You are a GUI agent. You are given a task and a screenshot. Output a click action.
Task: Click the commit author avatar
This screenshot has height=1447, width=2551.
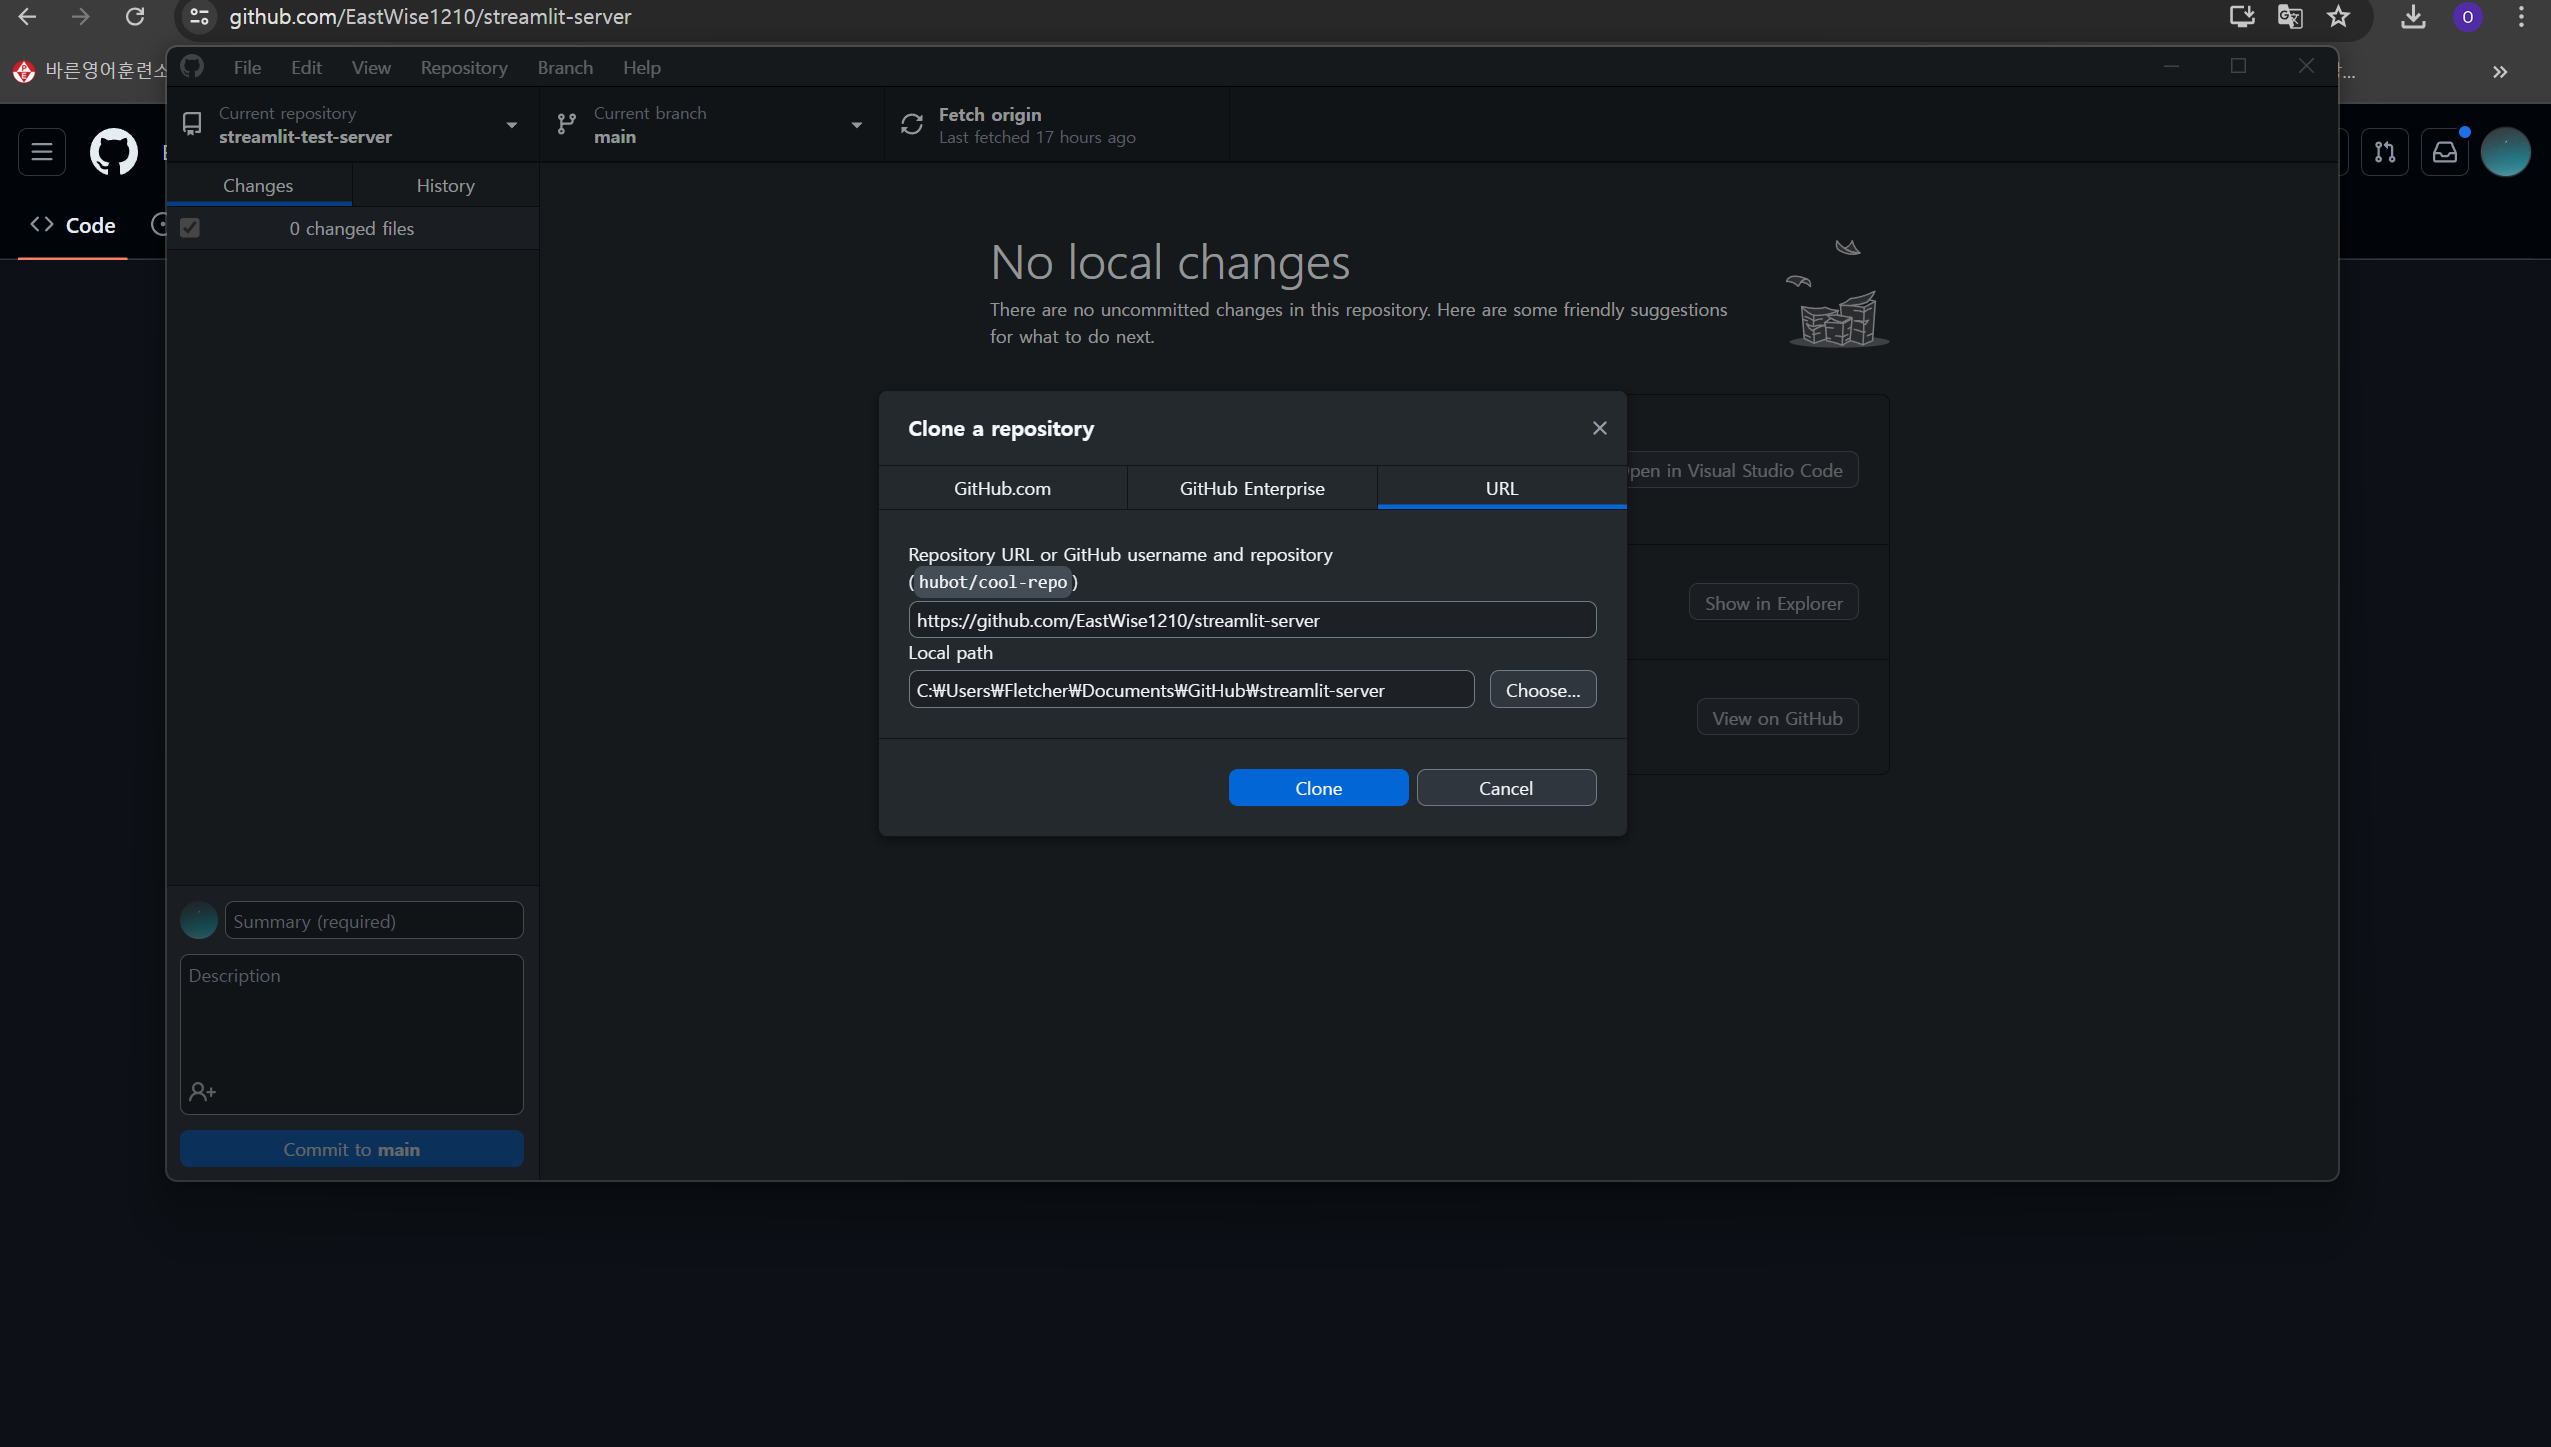click(199, 920)
